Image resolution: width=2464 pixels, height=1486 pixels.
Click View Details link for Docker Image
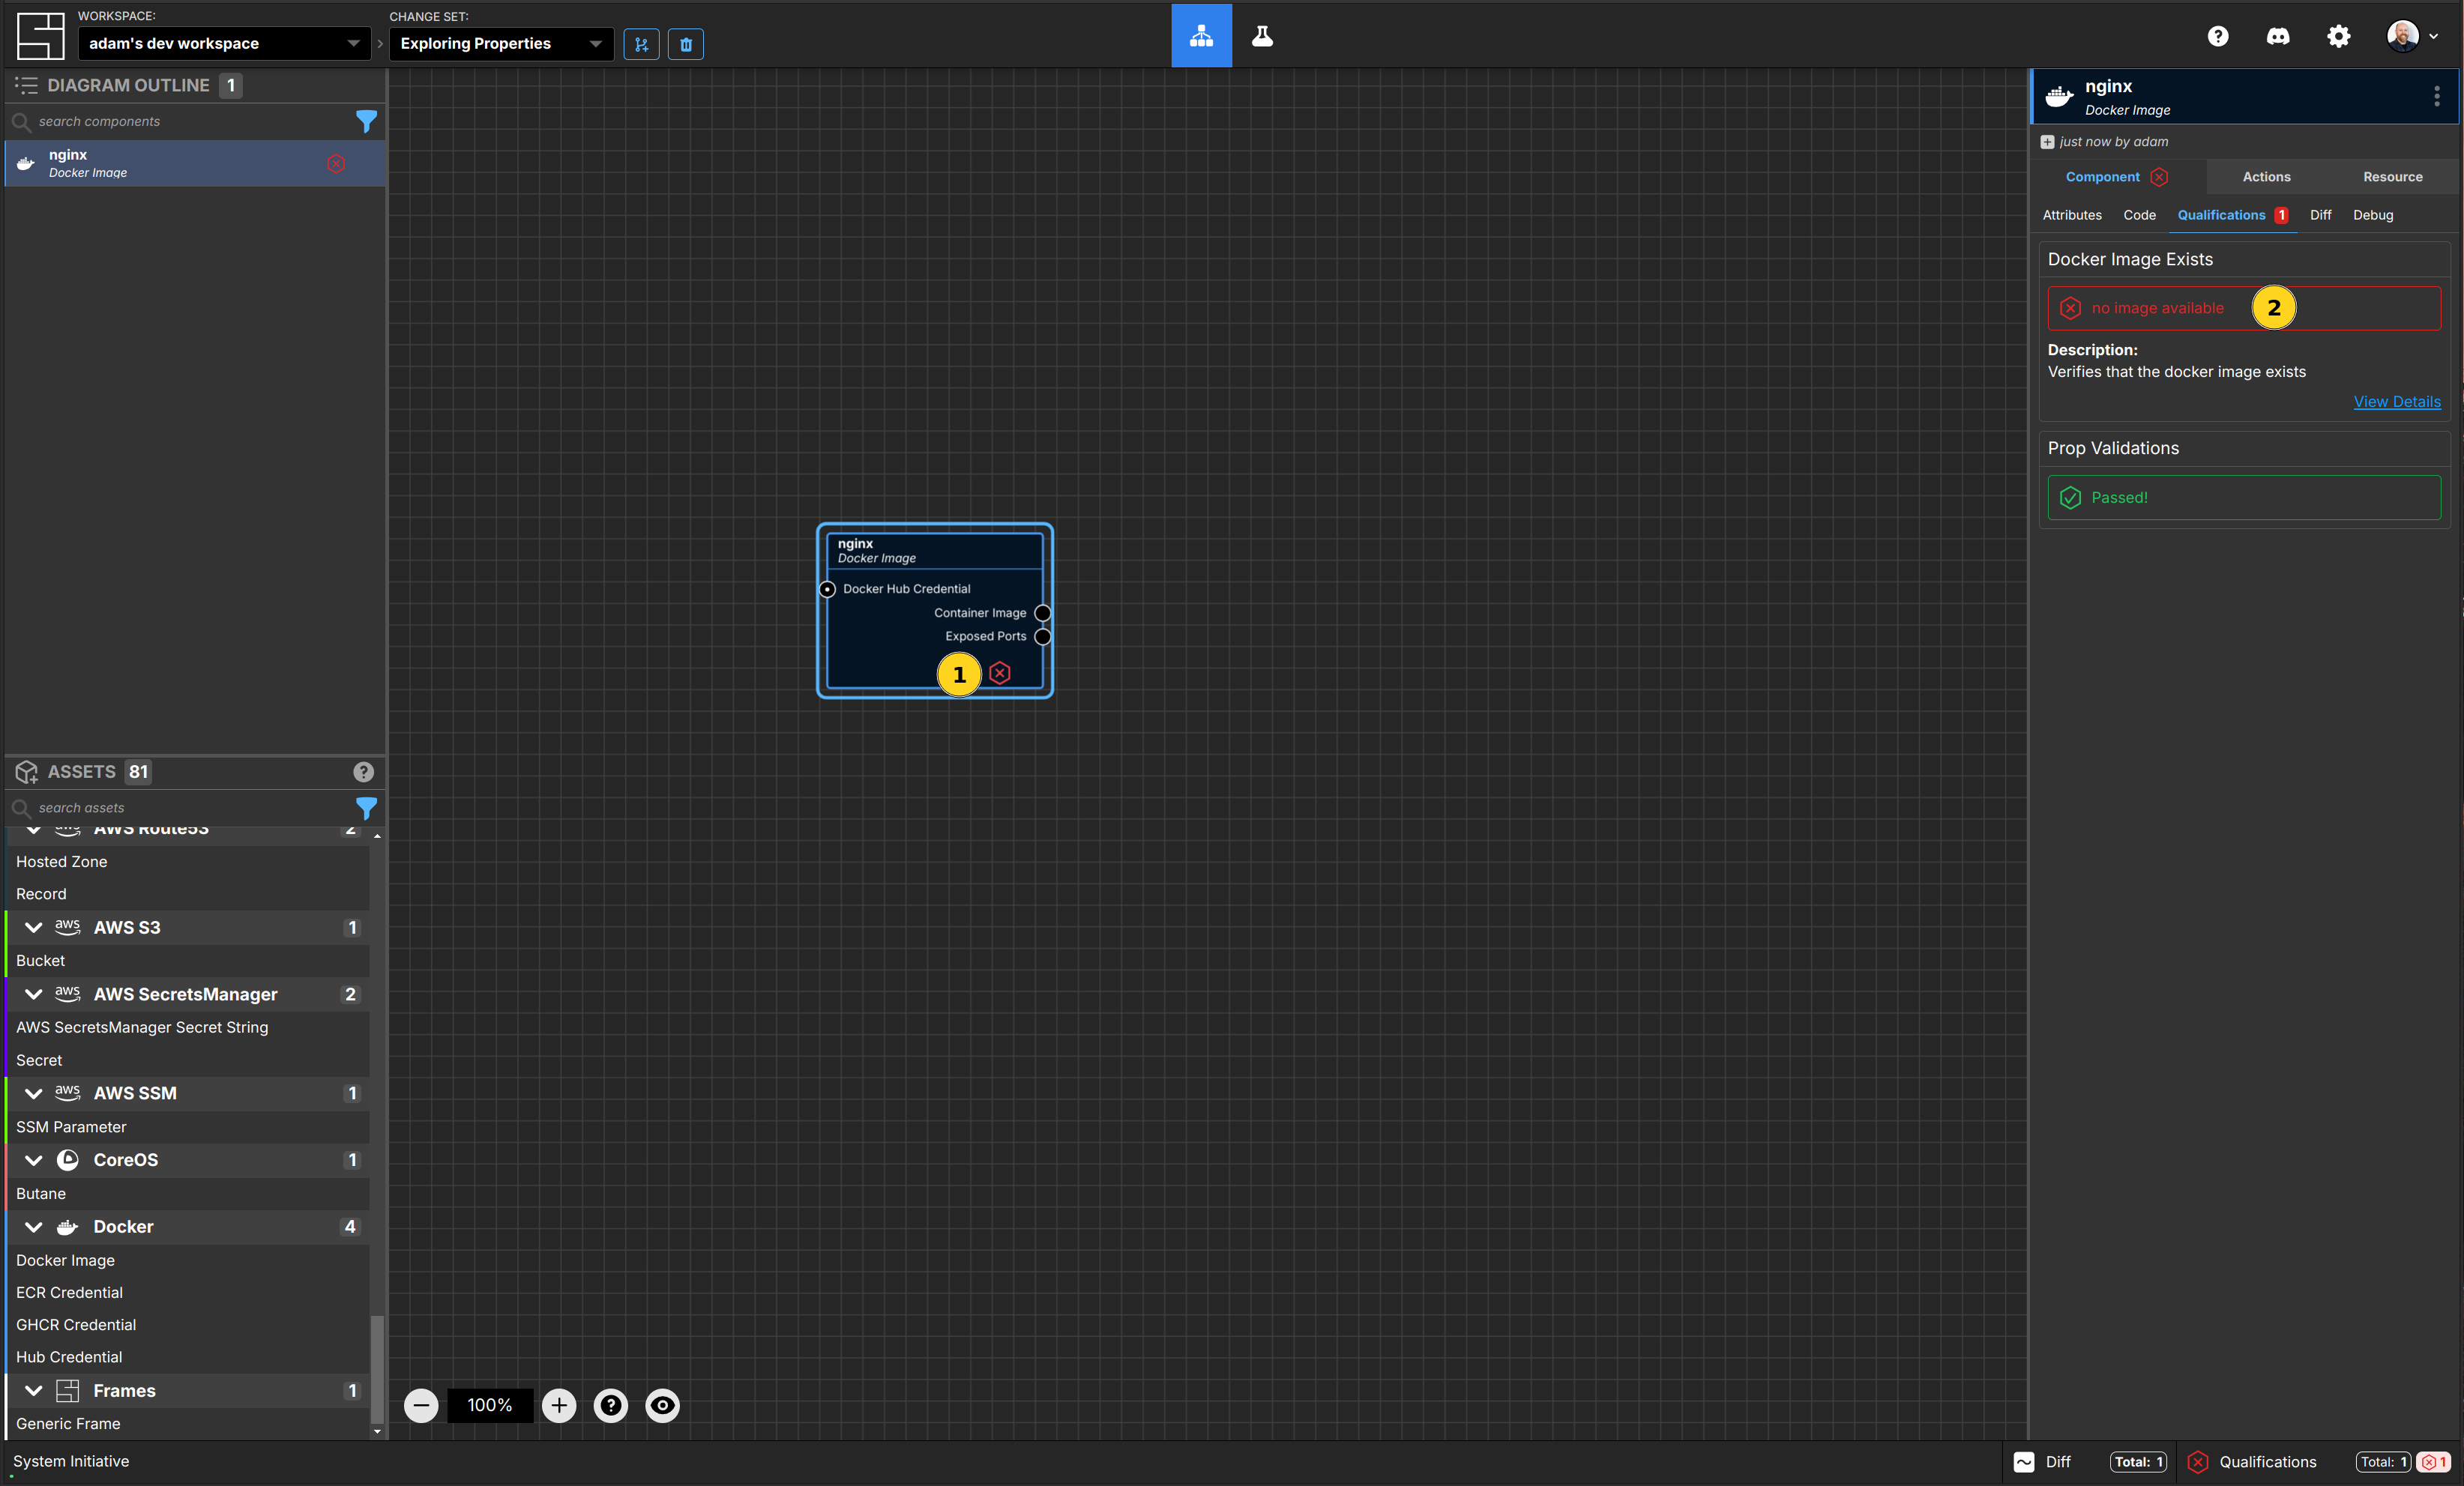click(x=2397, y=401)
